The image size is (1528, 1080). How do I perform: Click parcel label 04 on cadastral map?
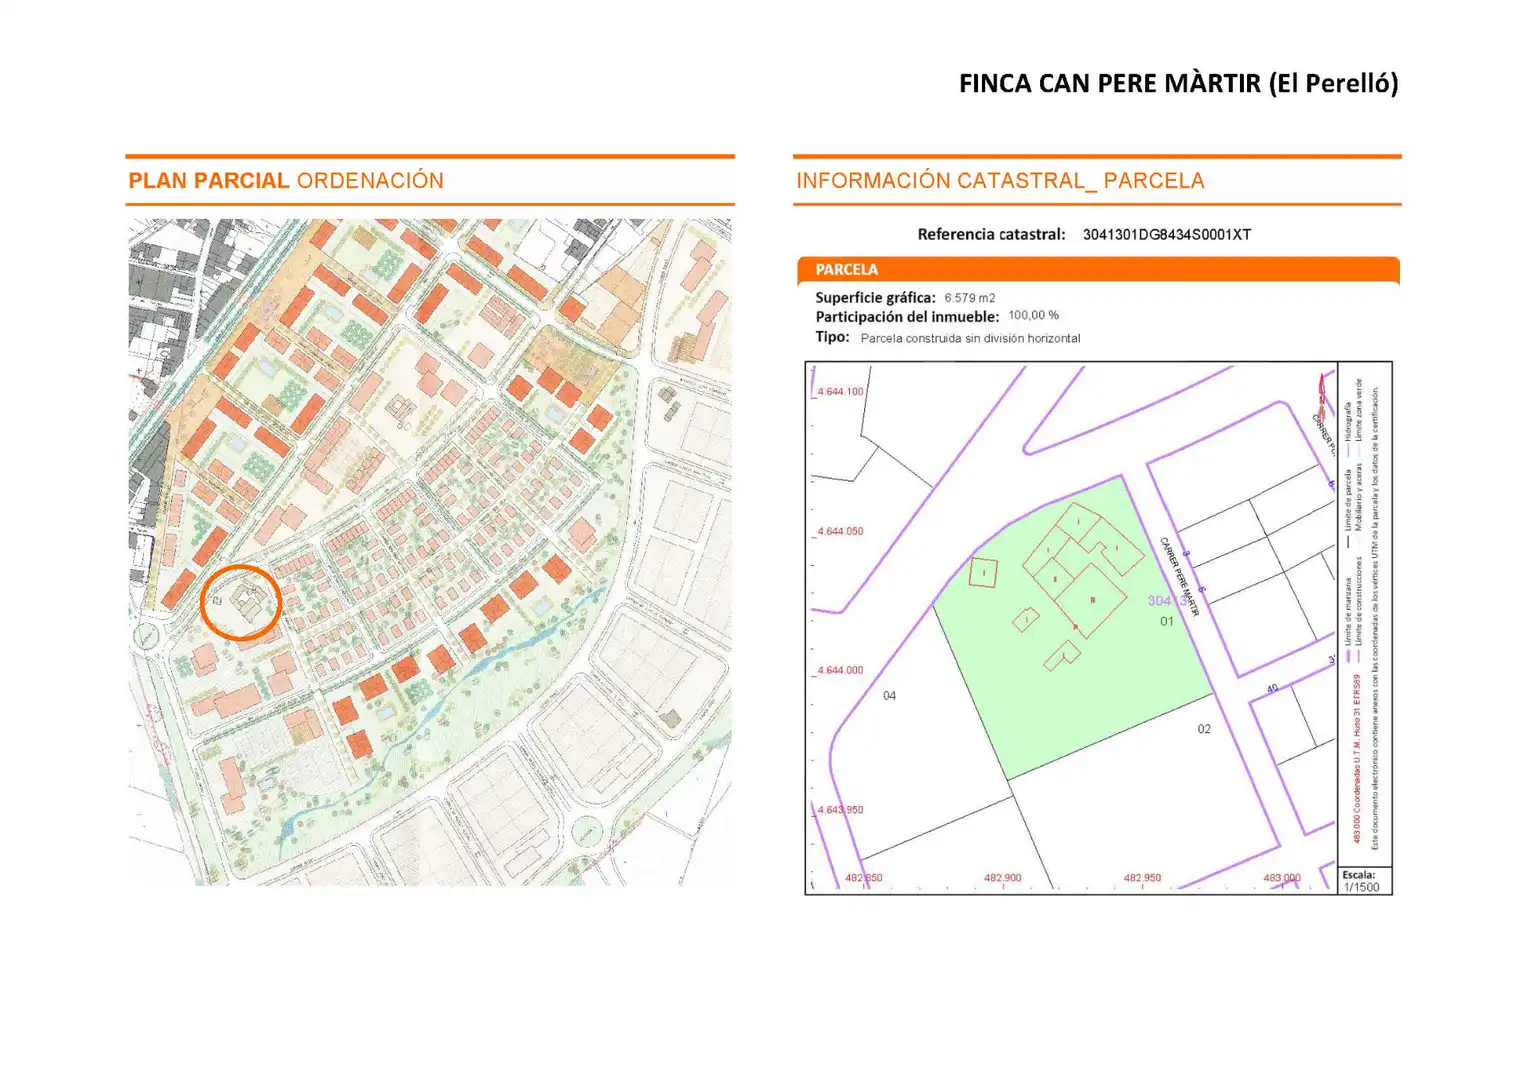click(x=889, y=695)
